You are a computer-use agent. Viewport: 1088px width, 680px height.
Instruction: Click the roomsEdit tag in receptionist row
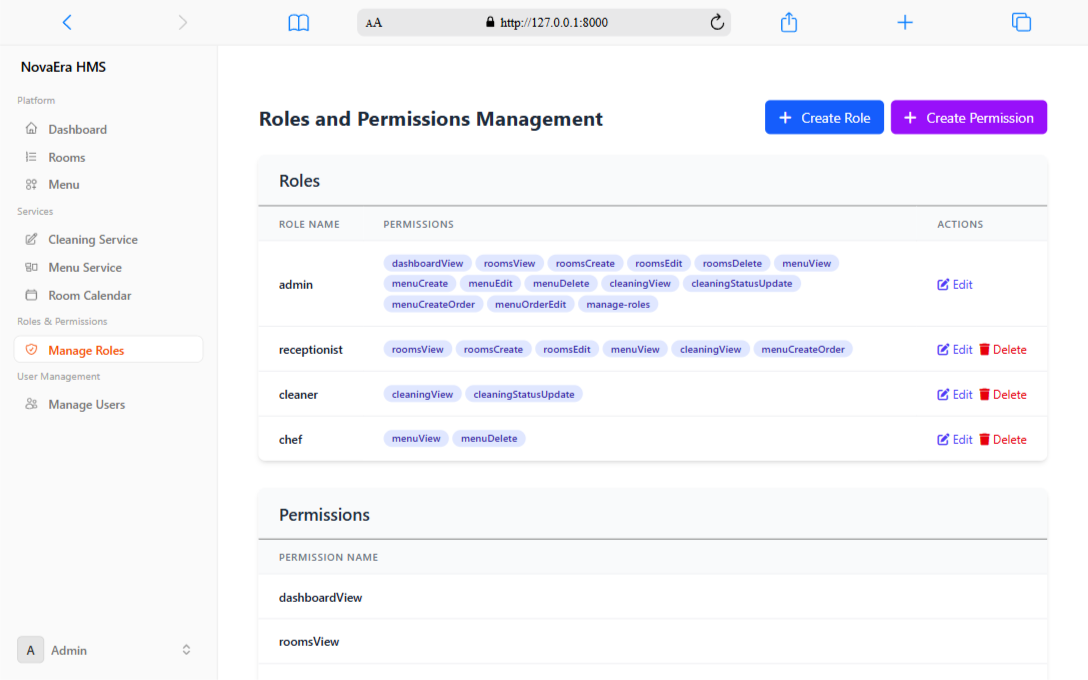pyautogui.click(x=567, y=349)
